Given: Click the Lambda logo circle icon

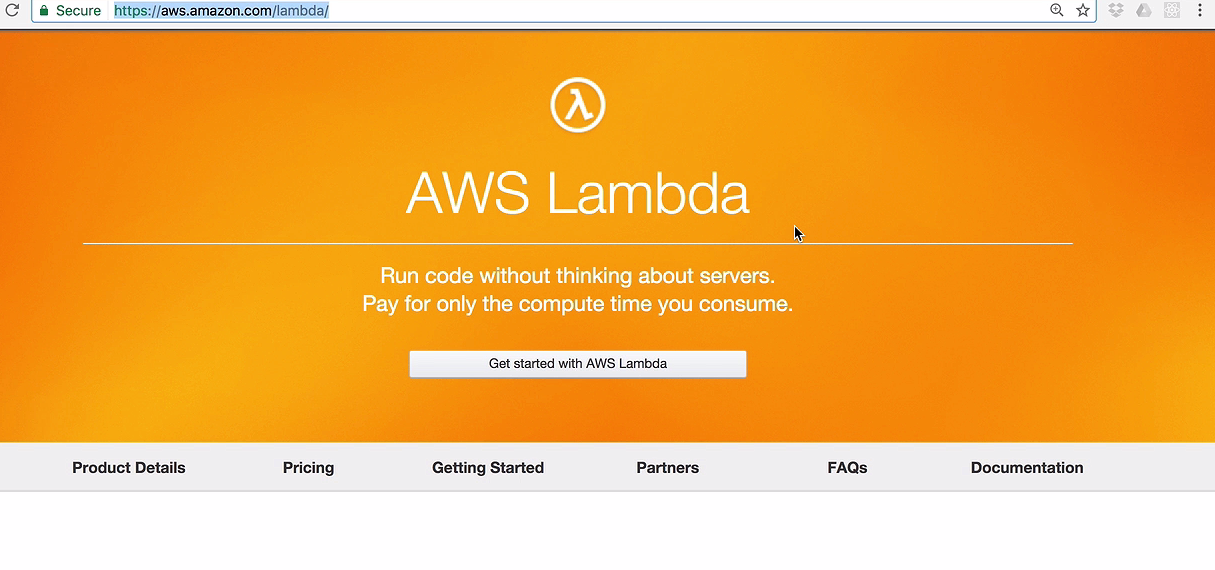Looking at the screenshot, I should (578, 105).
